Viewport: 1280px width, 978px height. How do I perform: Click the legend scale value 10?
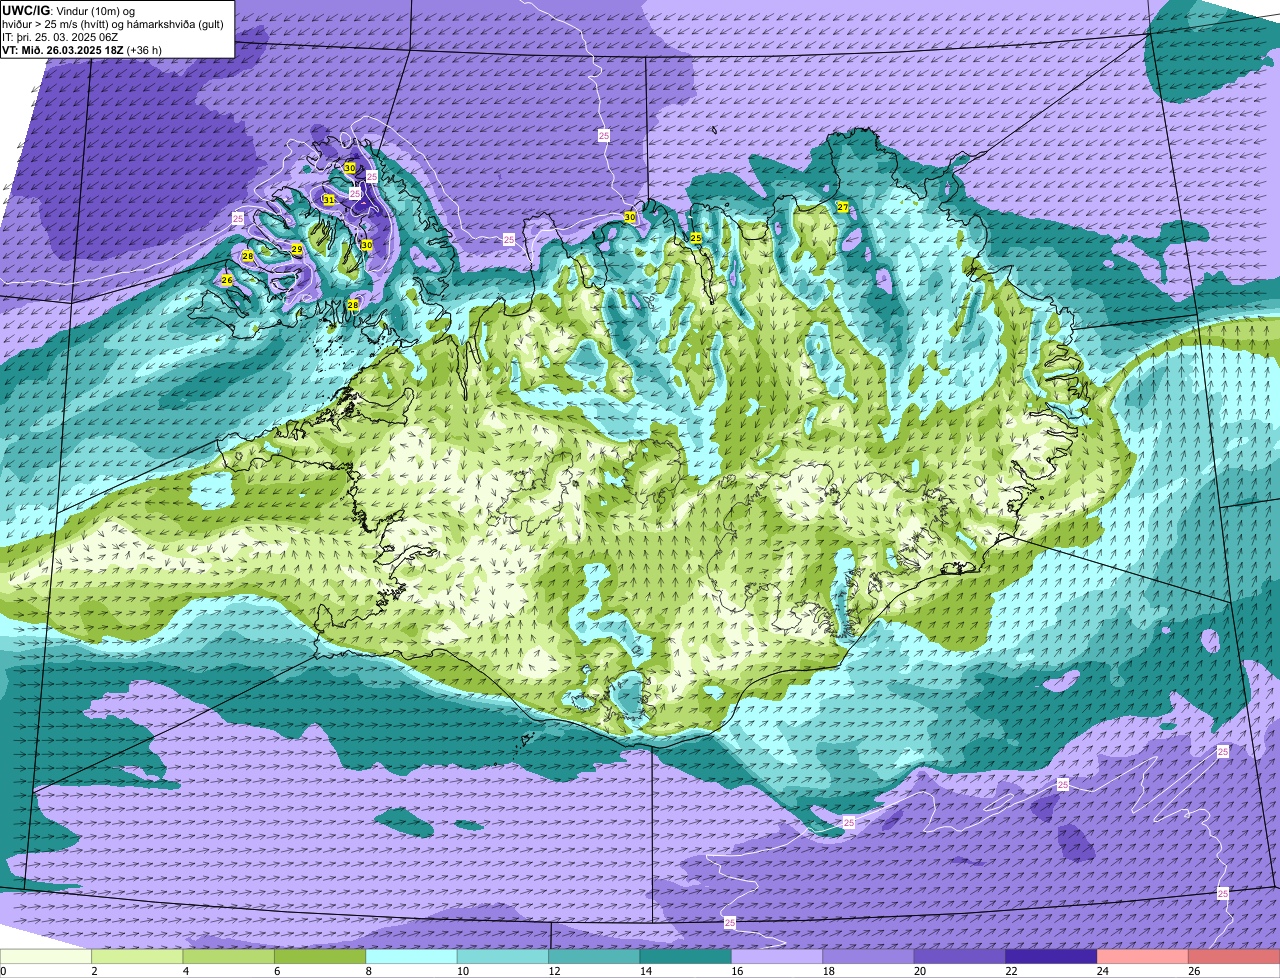pos(461,971)
